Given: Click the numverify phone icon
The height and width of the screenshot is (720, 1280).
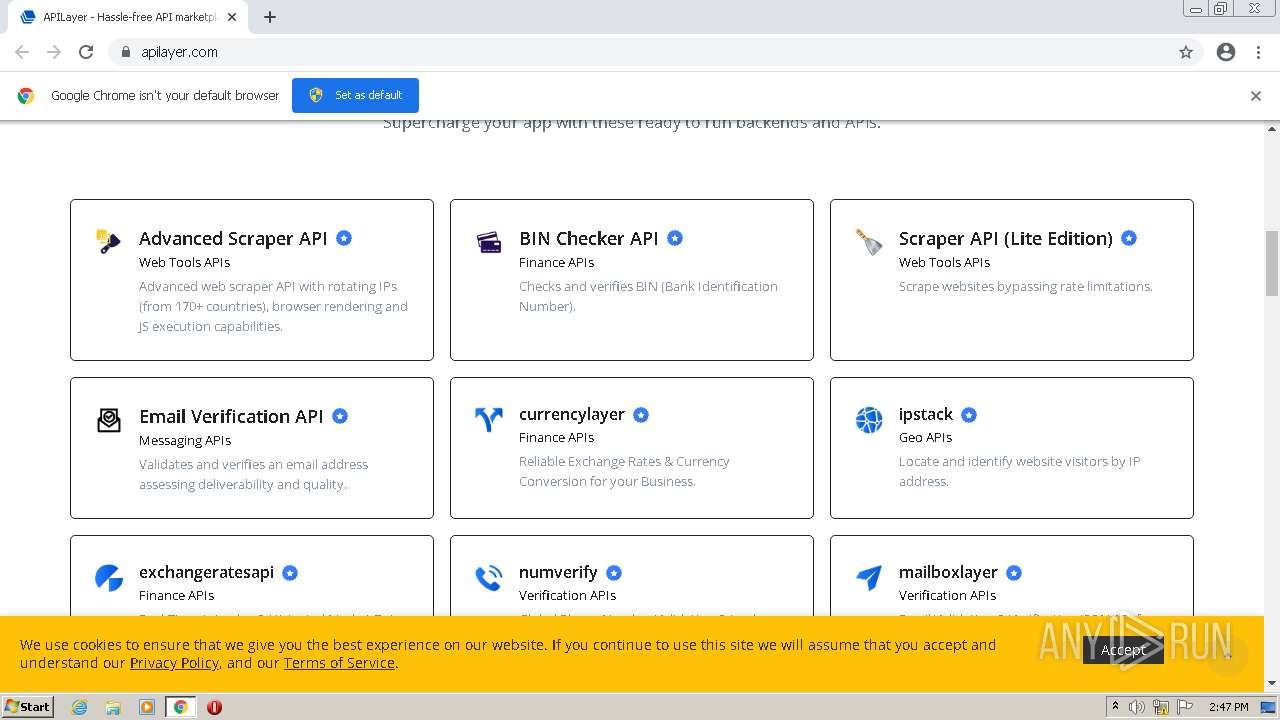Looking at the screenshot, I should tap(488, 578).
